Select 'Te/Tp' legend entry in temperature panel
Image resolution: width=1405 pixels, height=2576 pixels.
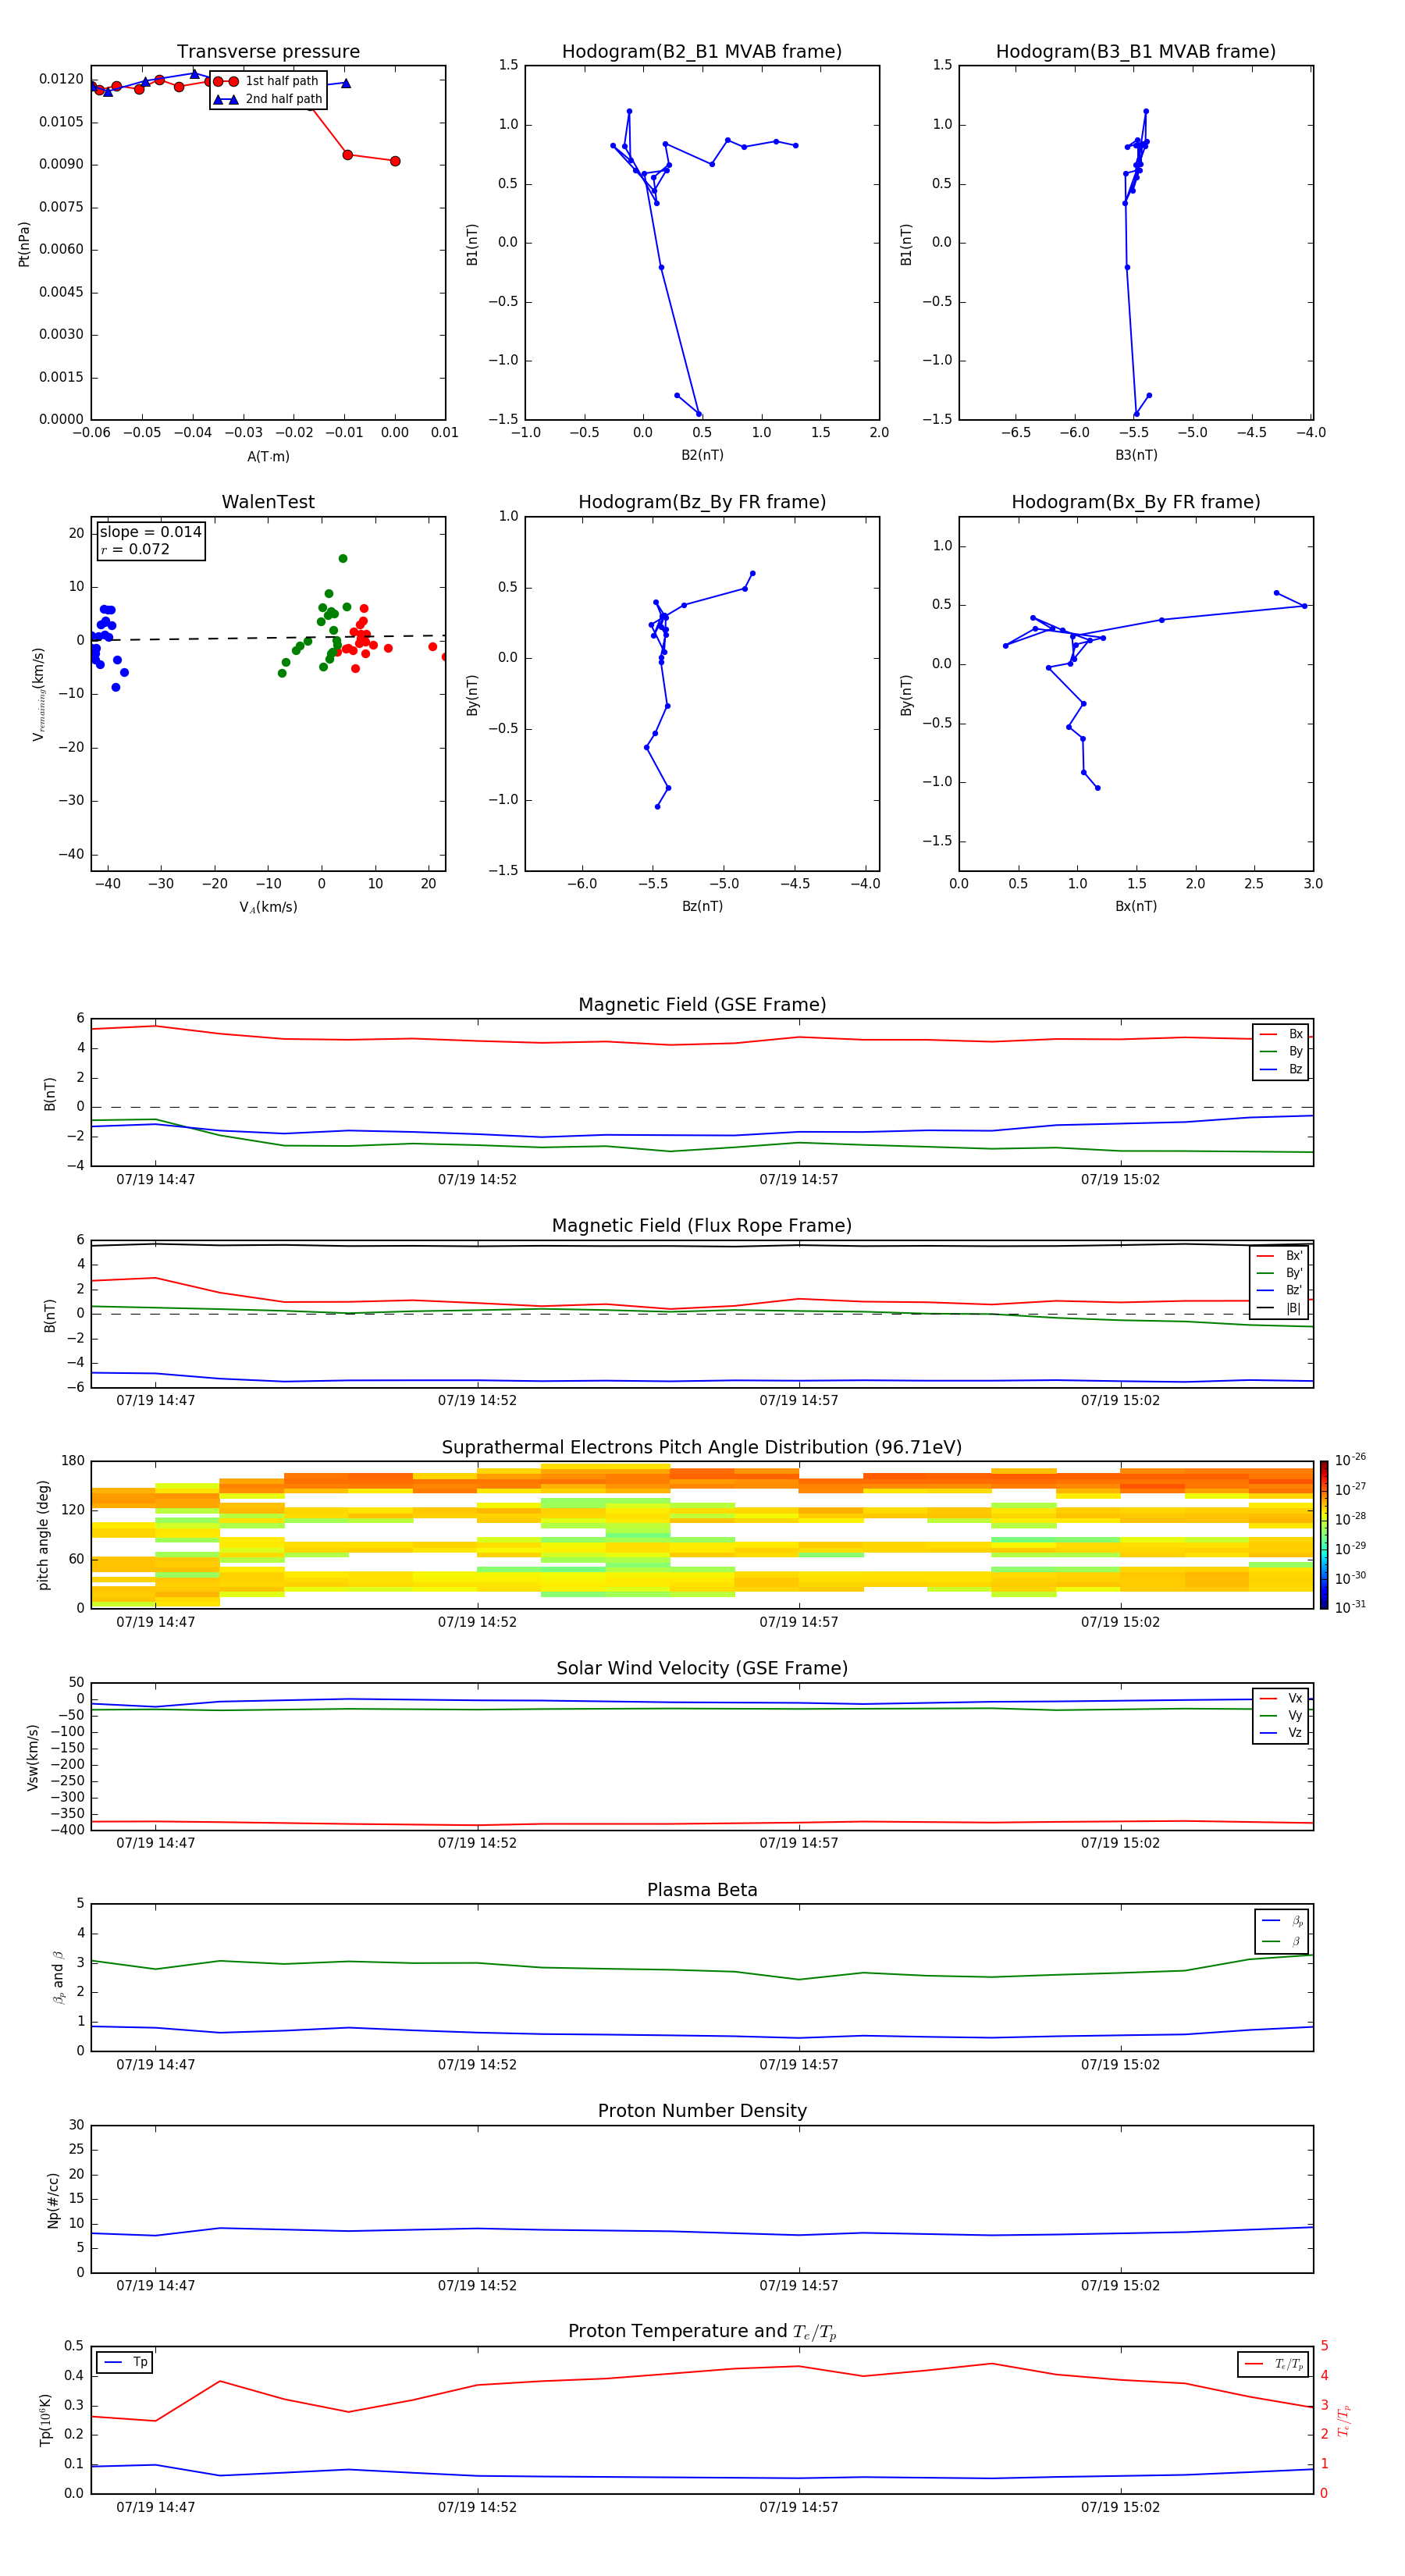[1275, 2365]
